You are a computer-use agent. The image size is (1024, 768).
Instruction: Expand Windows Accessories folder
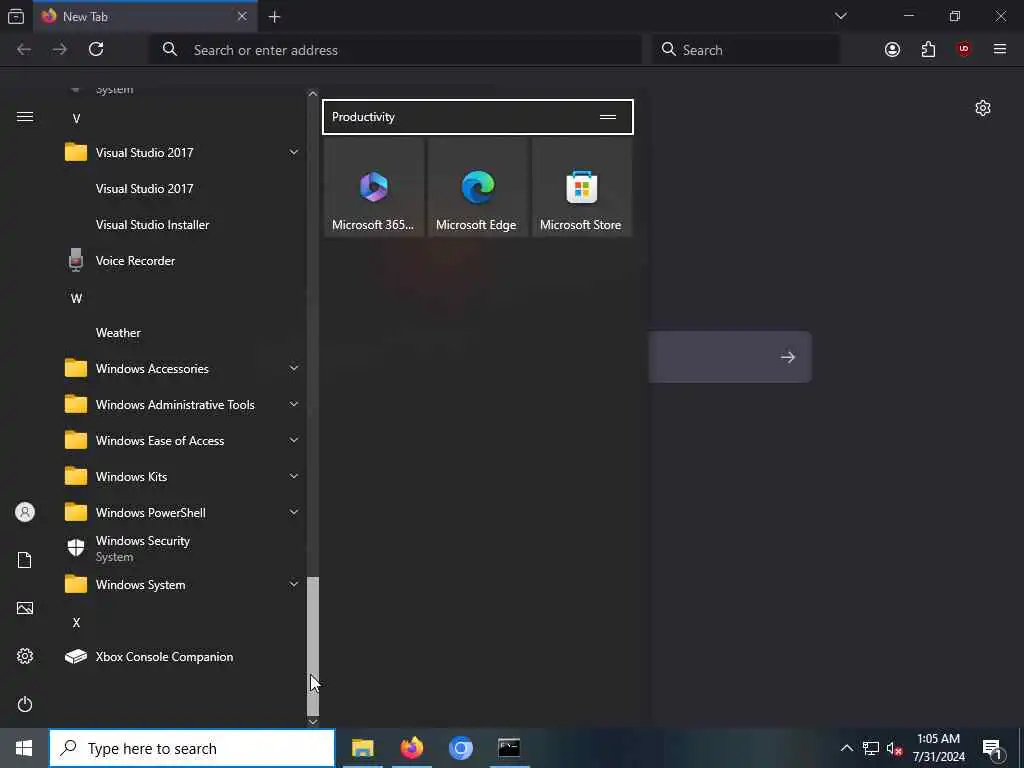click(x=182, y=369)
